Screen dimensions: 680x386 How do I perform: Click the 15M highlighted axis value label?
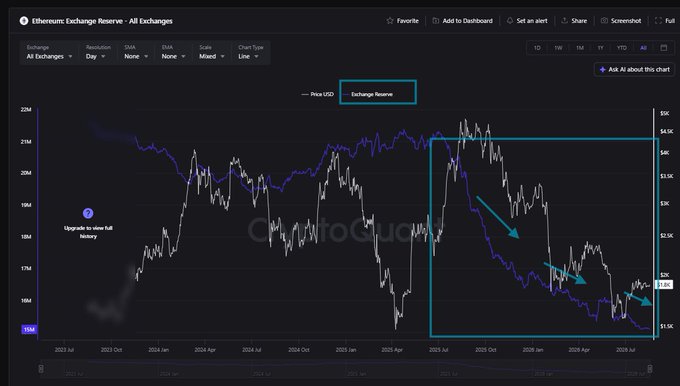(29, 330)
